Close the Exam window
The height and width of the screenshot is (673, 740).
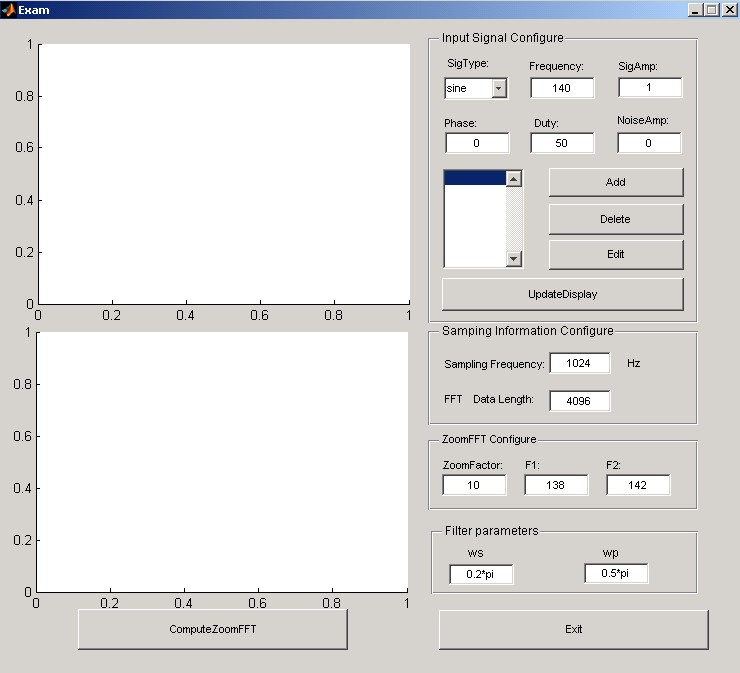(729, 10)
